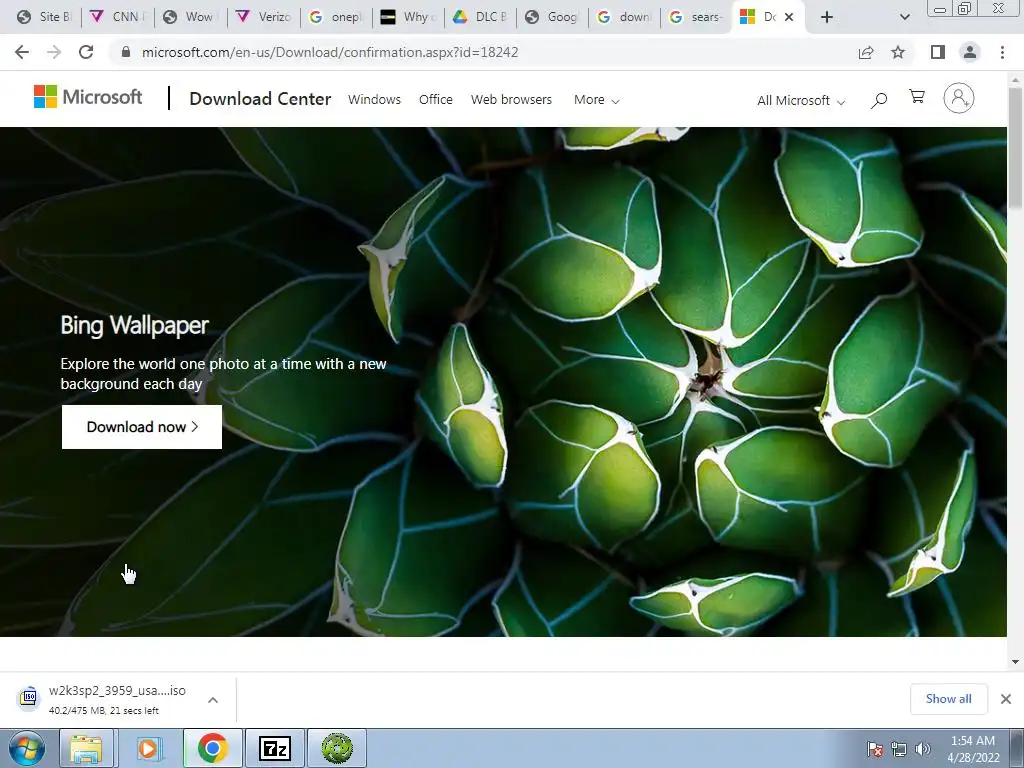
Task: Switch to the DLC Google Drive tab
Action: [x=481, y=17]
